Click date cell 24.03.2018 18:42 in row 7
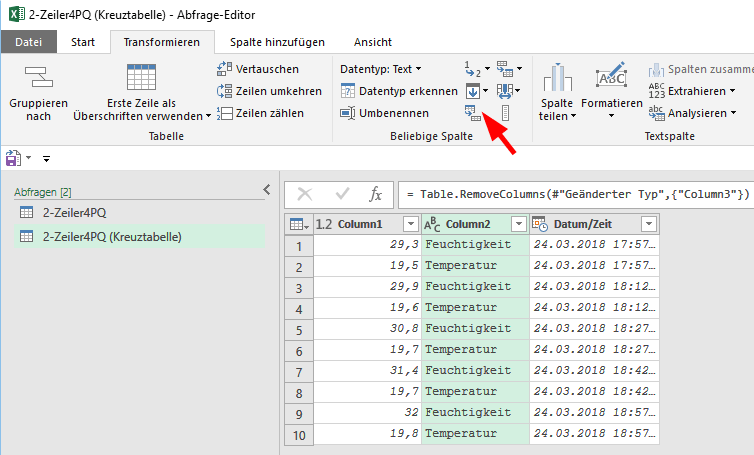The height and width of the screenshot is (455, 754). pyautogui.click(x=594, y=370)
